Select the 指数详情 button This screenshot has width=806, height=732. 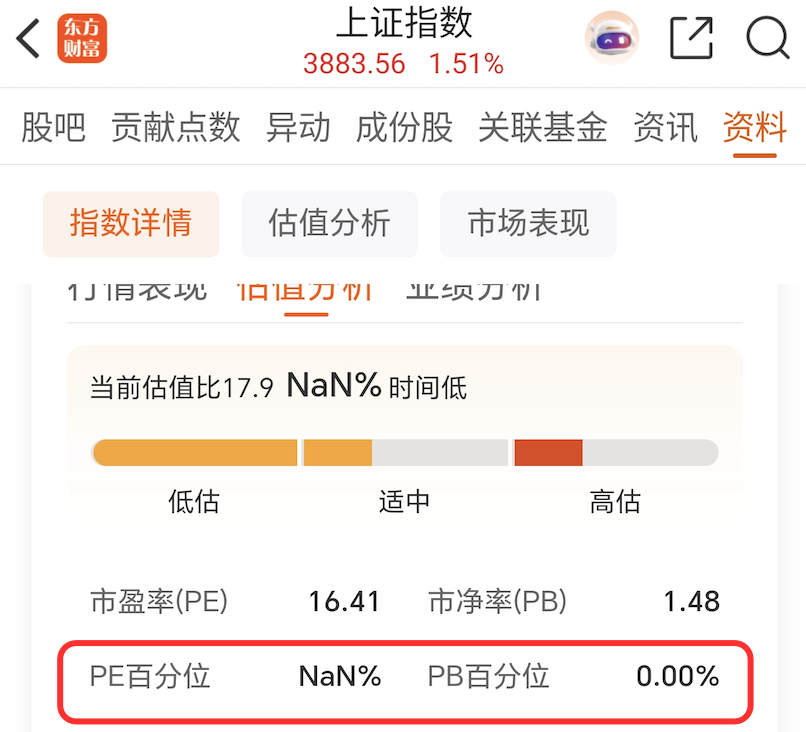(x=131, y=224)
